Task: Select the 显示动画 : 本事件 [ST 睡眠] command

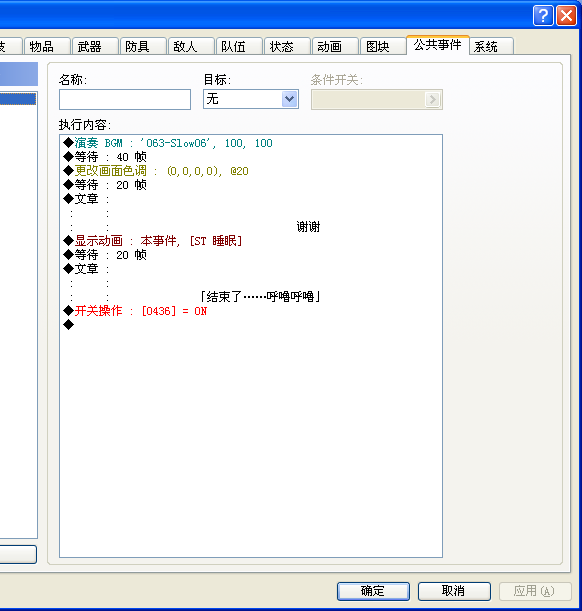Action: 251,241
